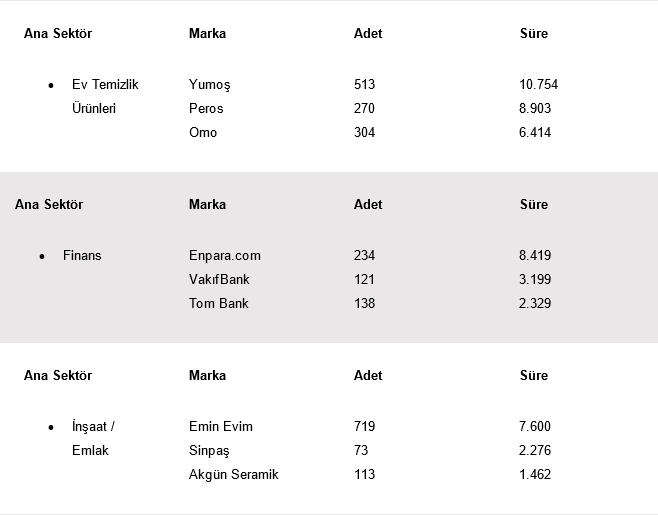Click the 7.600 duration value
658x515 pixels.
pyautogui.click(x=535, y=427)
